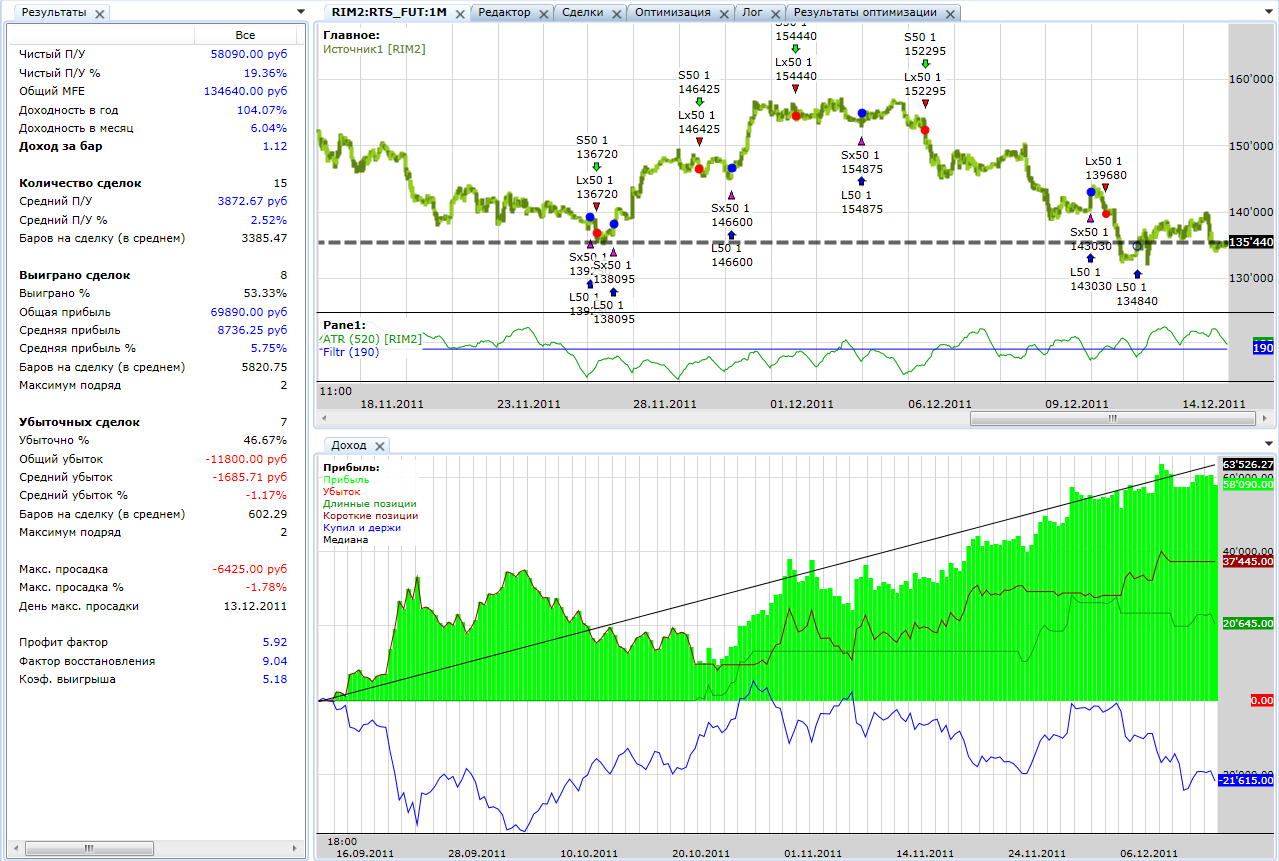Image resolution: width=1279 pixels, height=861 pixels.
Task: Close the Сделки tab
Action: pos(615,13)
